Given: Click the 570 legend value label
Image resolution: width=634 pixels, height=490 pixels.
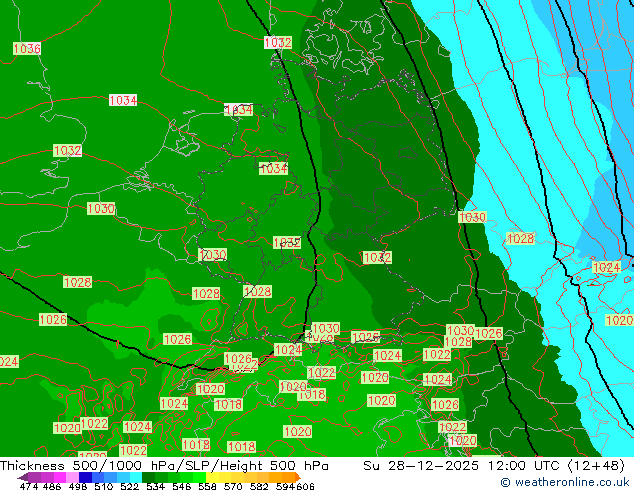Looking at the screenshot, I should tap(233, 486).
